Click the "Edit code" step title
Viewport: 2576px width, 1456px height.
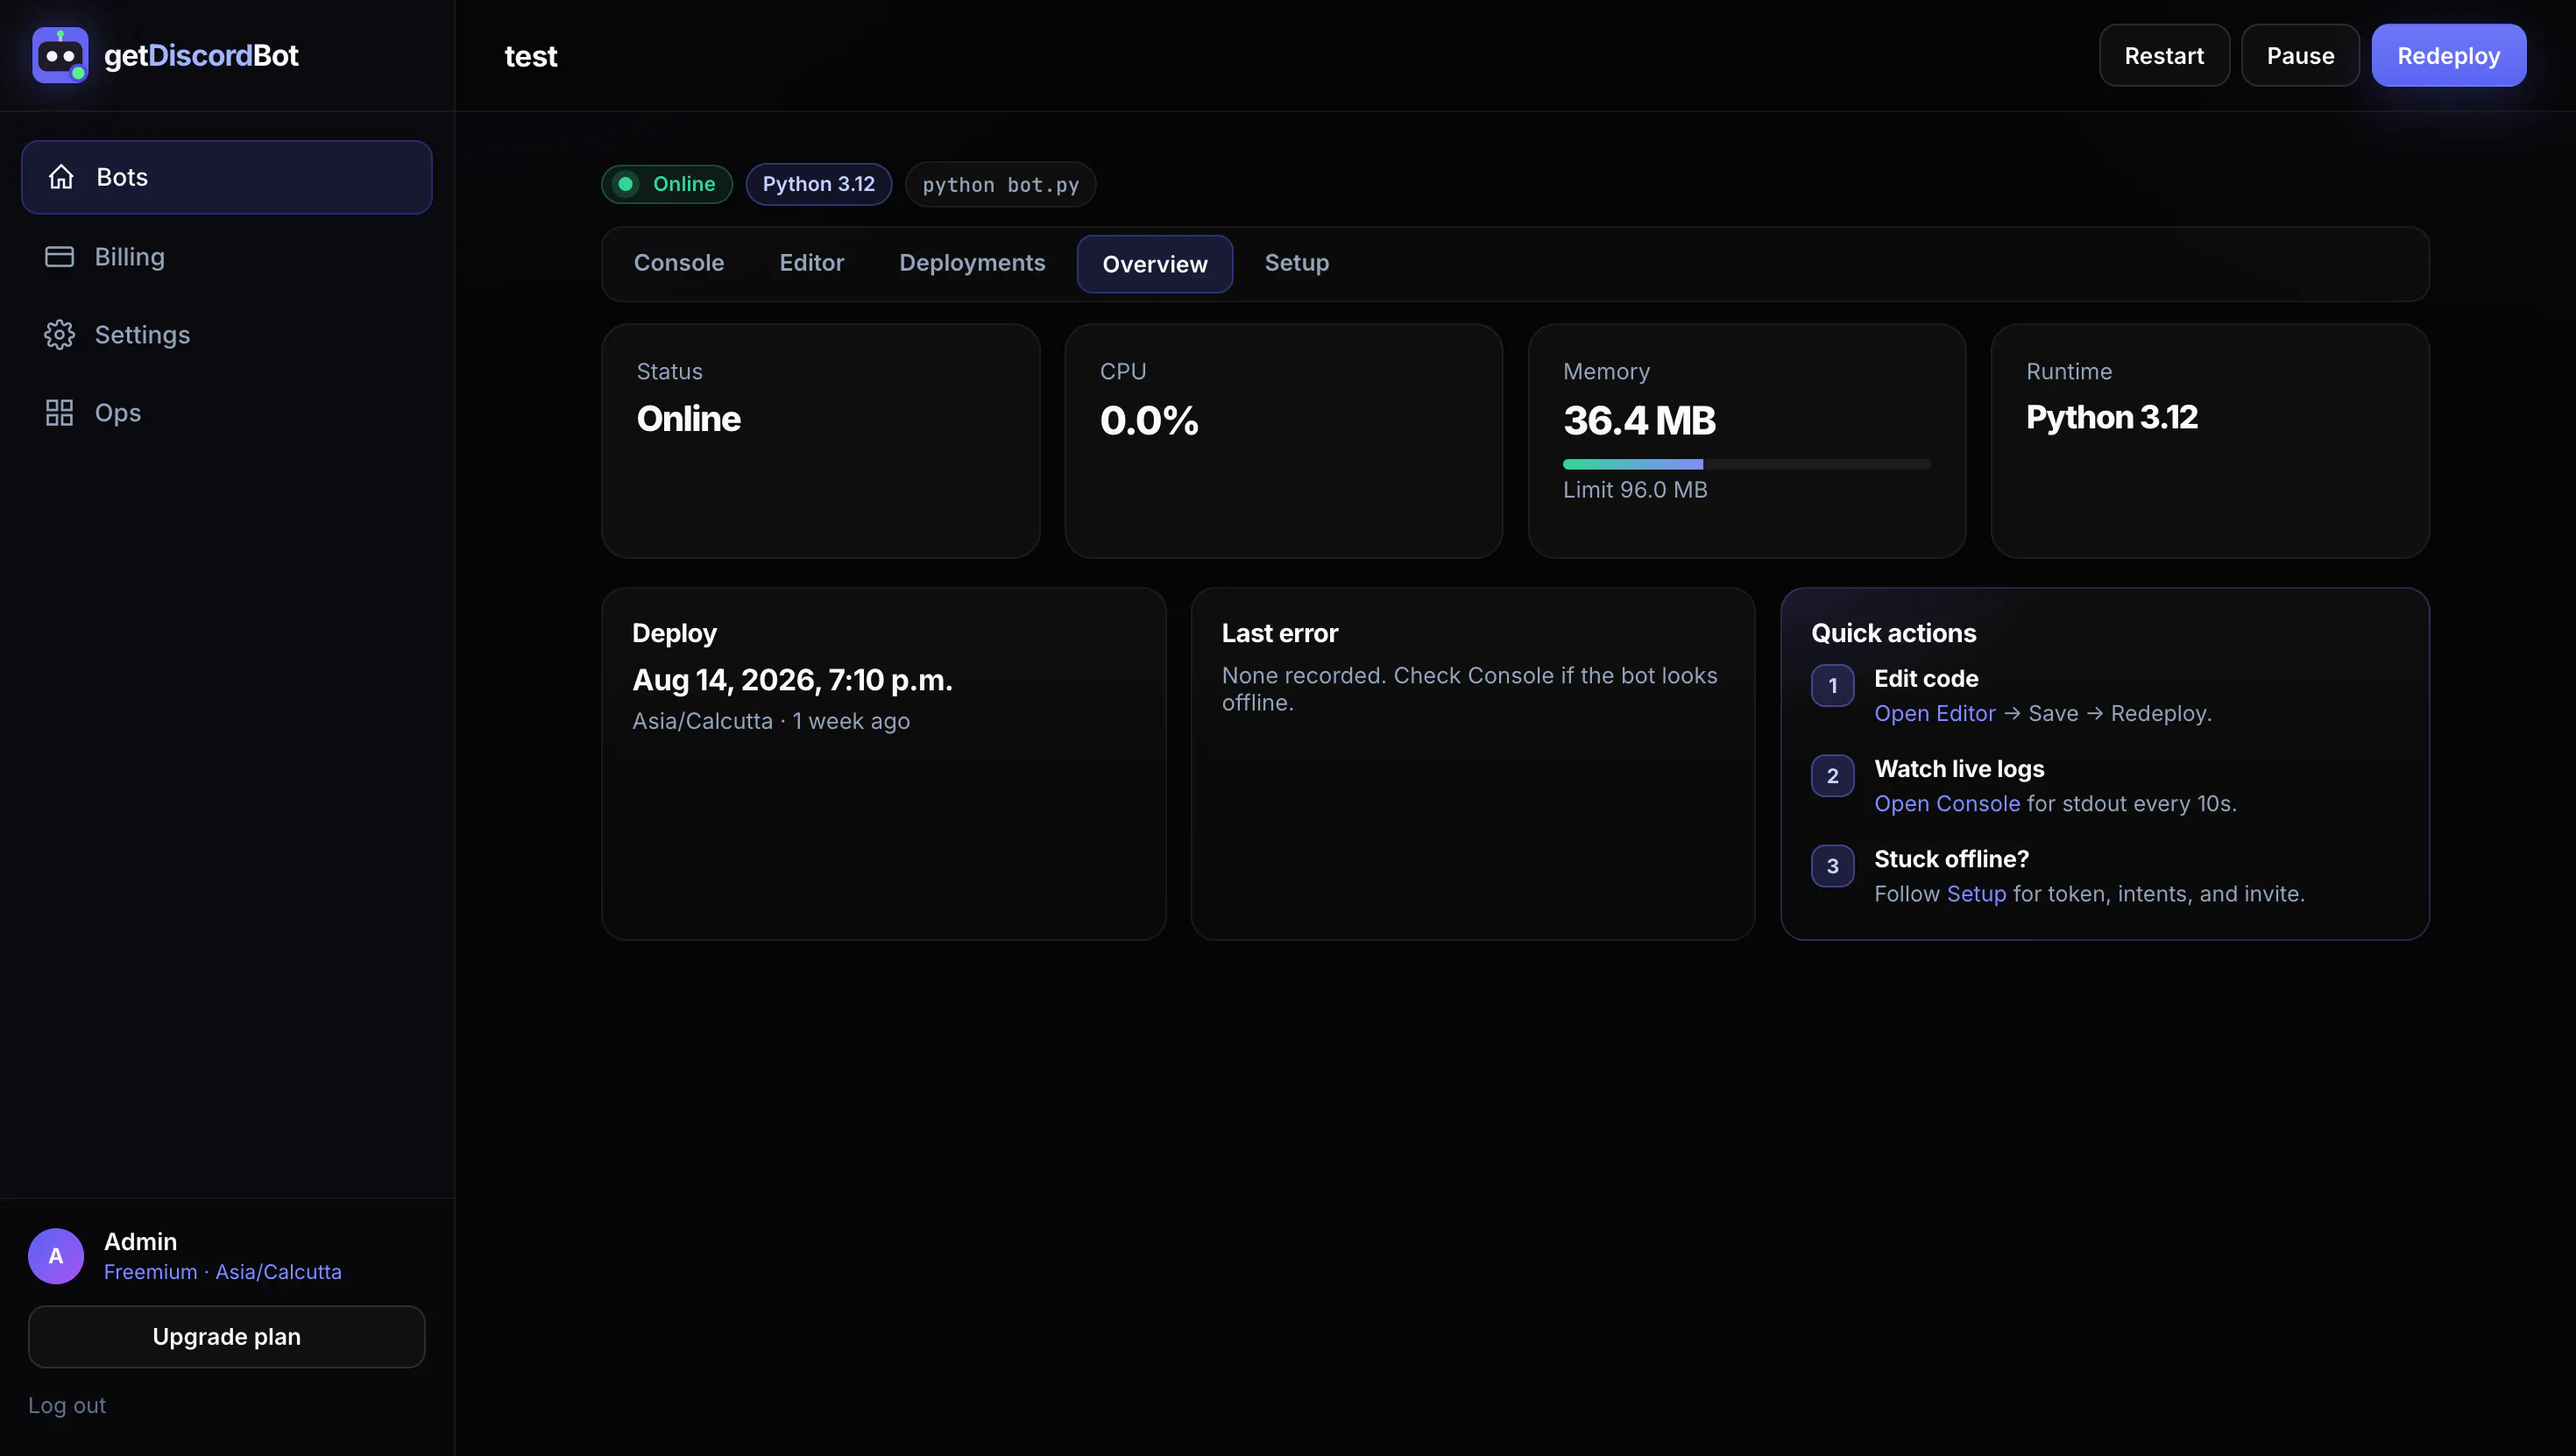pos(1926,678)
